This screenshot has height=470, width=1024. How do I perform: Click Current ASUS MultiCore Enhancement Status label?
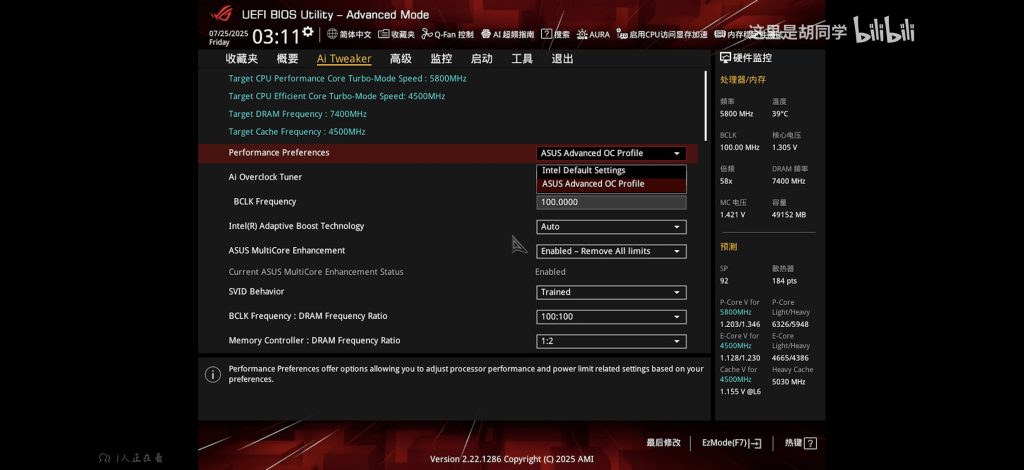[x=316, y=272]
